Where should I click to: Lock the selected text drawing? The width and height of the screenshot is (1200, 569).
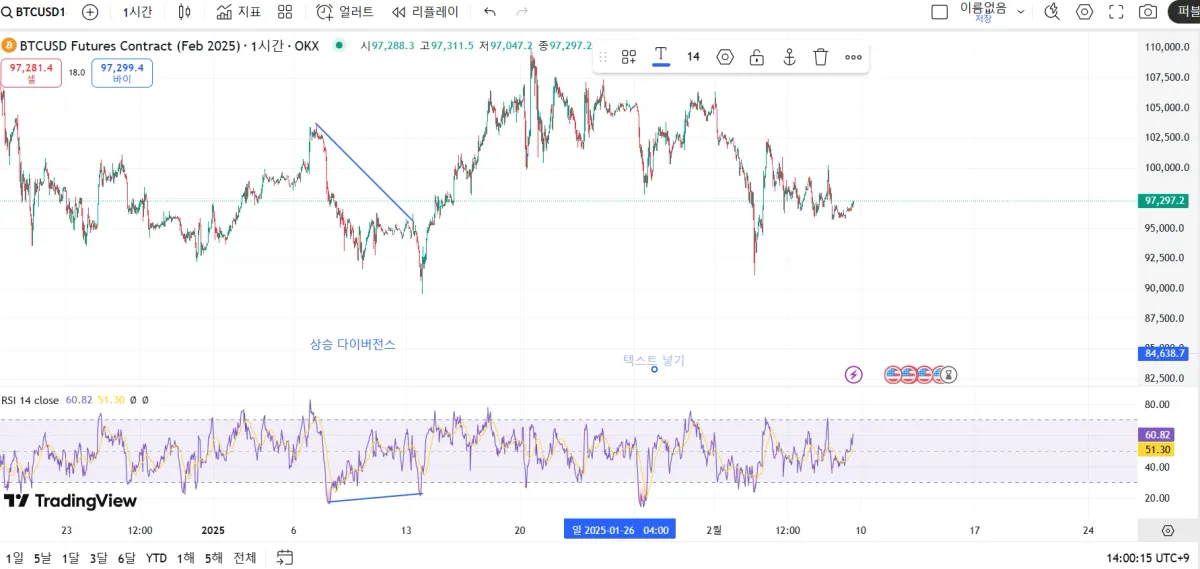click(x=757, y=57)
